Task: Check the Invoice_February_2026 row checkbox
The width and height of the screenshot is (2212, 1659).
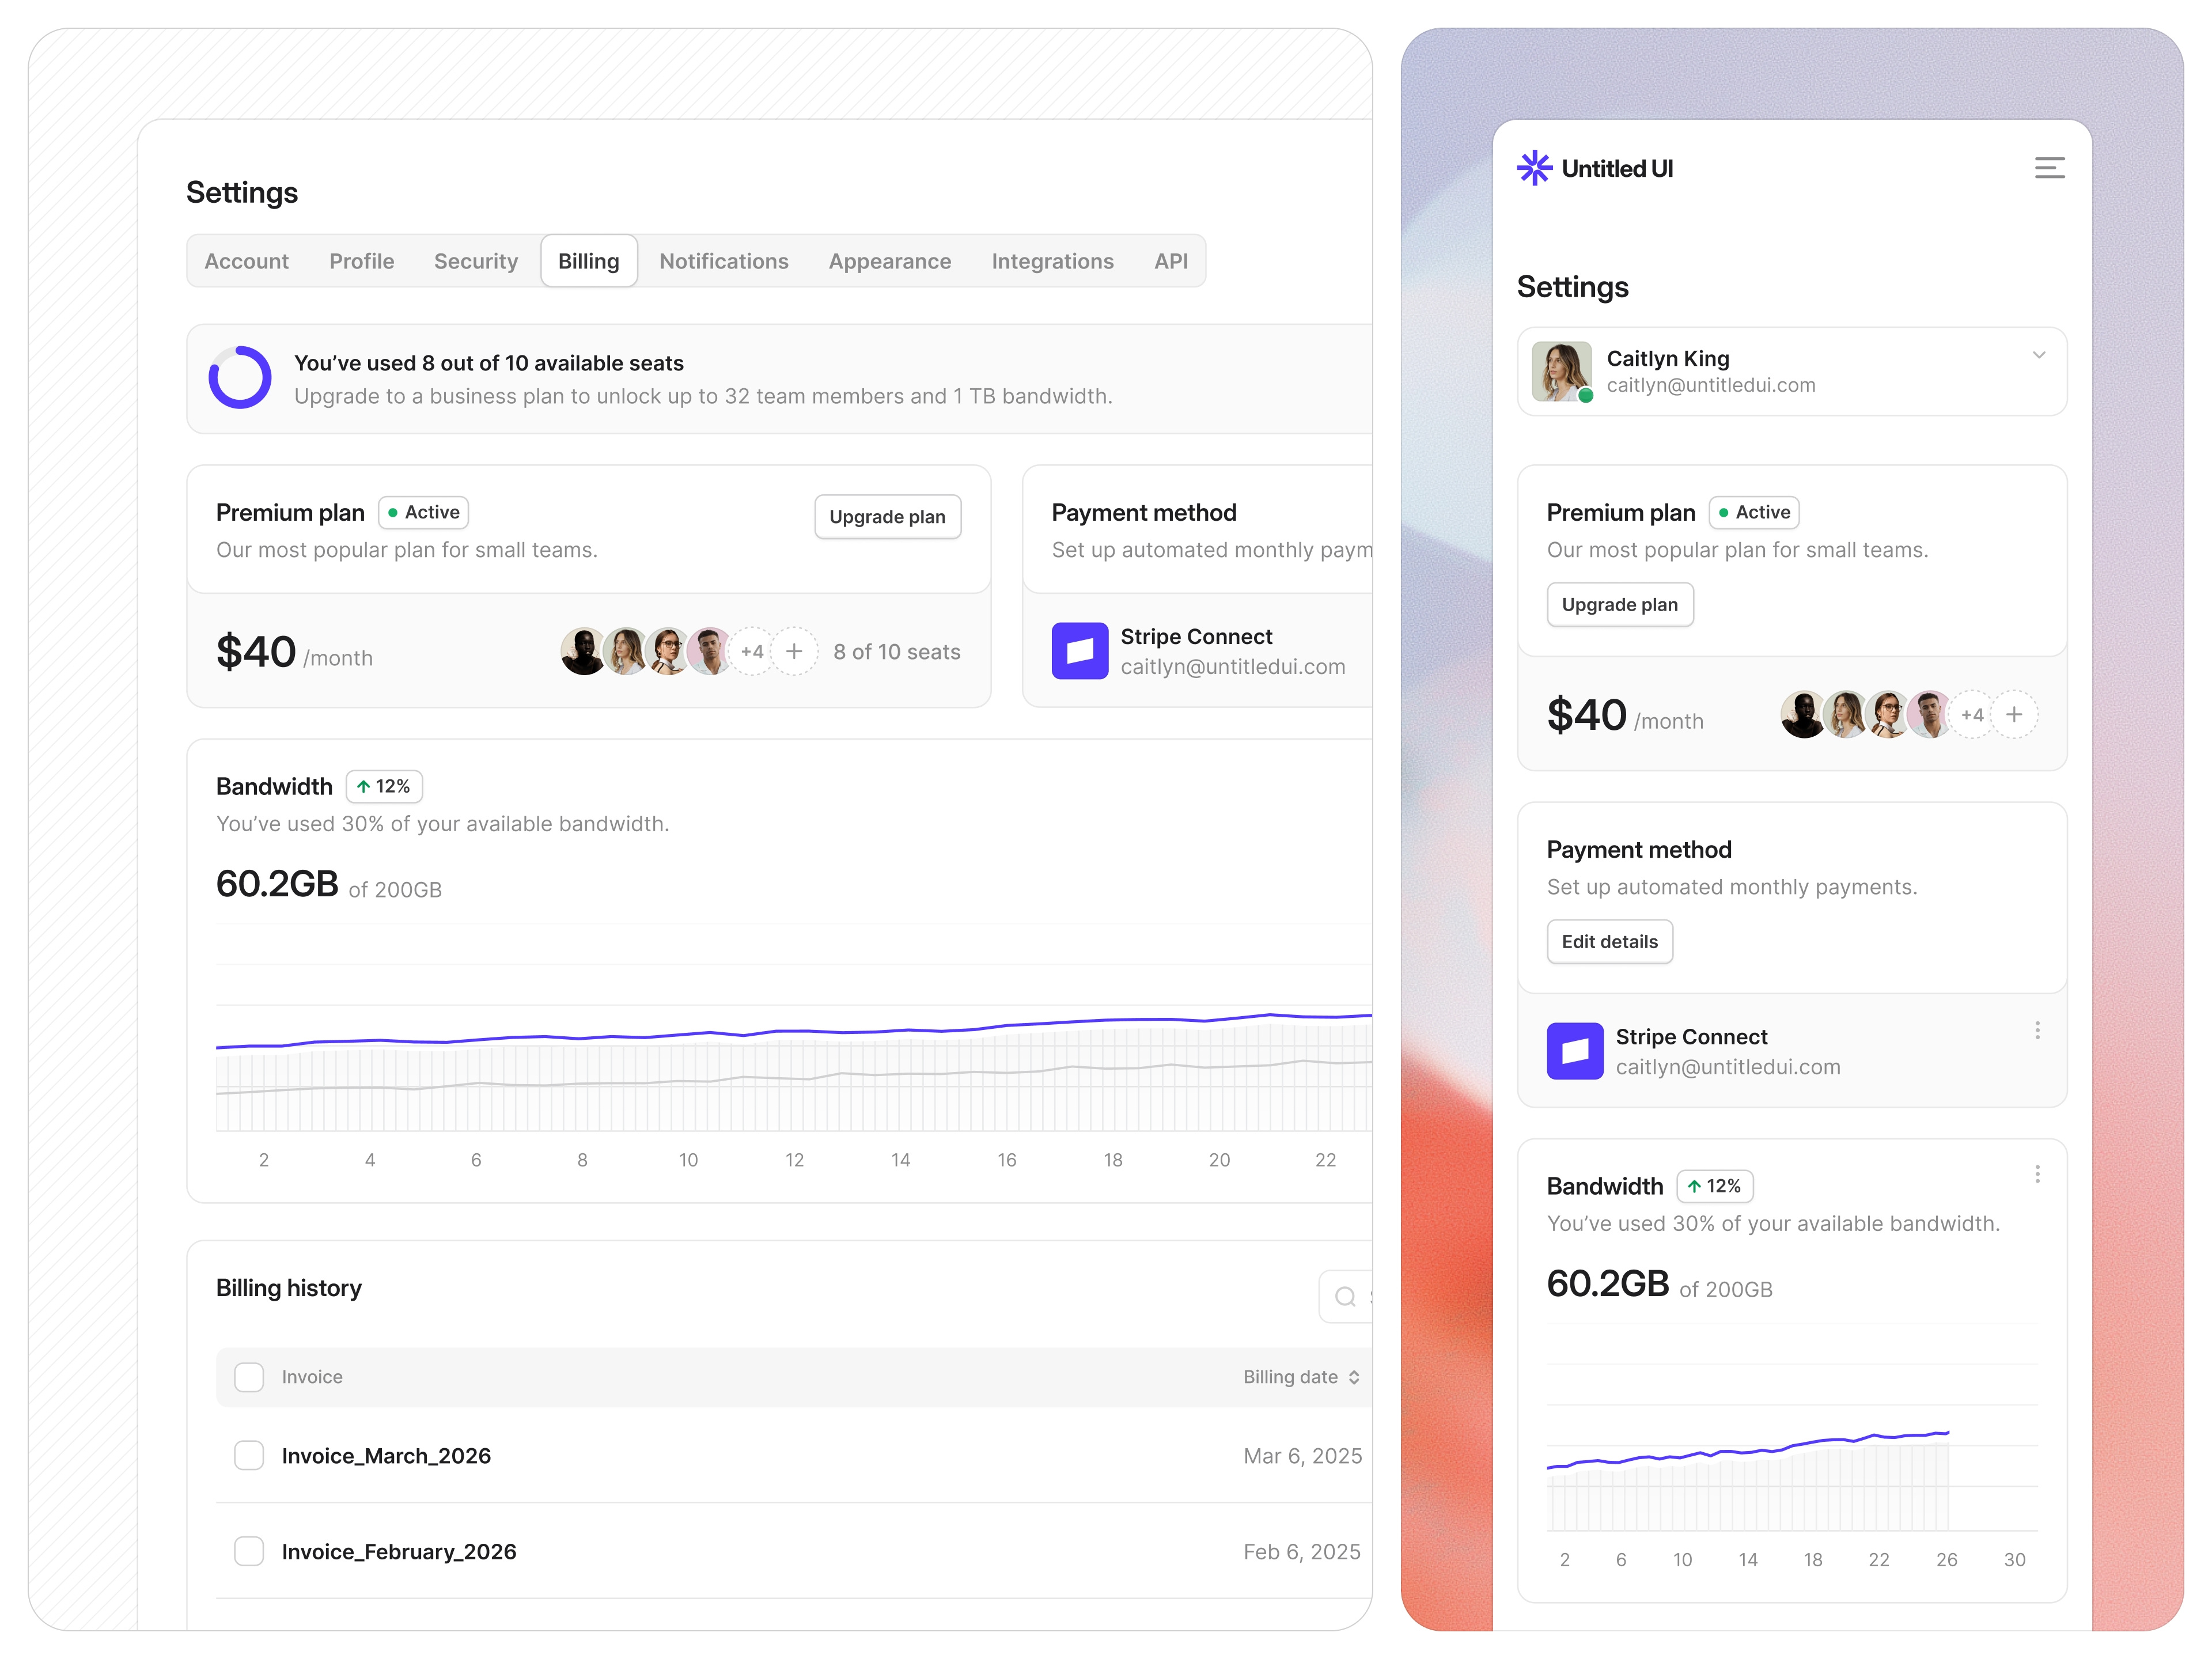Action: 249,1552
